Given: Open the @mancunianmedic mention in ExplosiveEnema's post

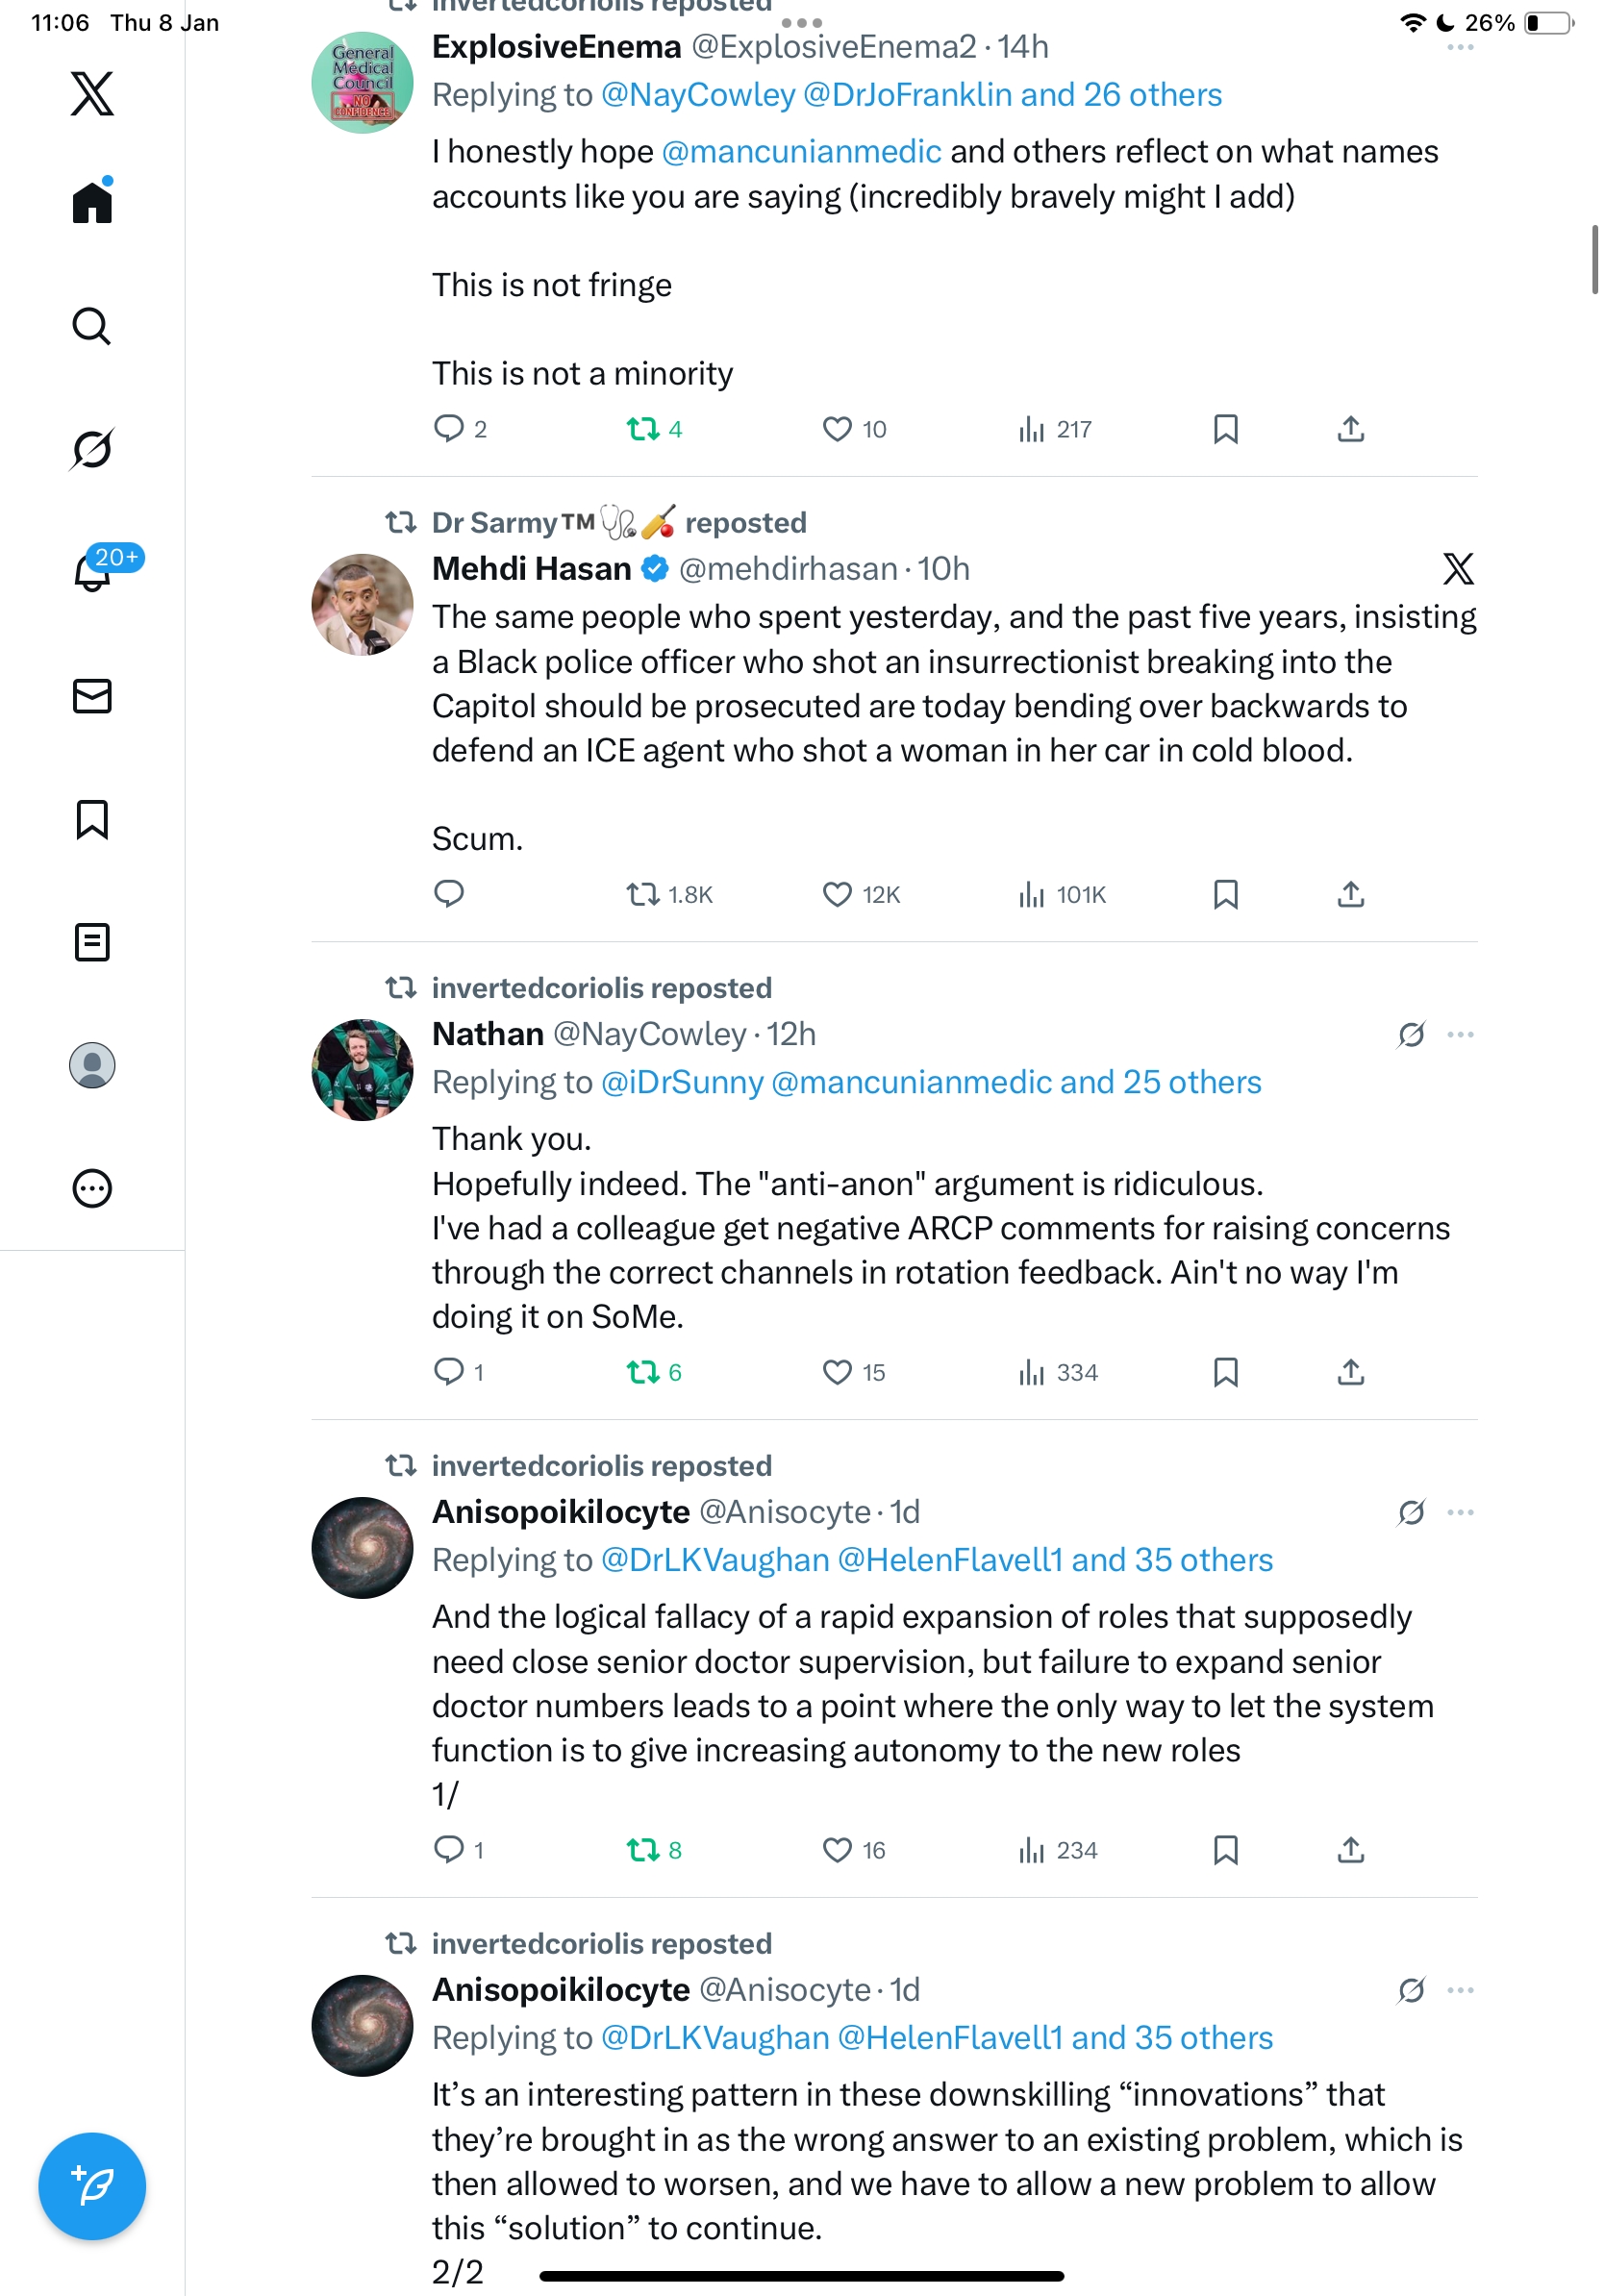Looking at the screenshot, I should pyautogui.click(x=801, y=151).
